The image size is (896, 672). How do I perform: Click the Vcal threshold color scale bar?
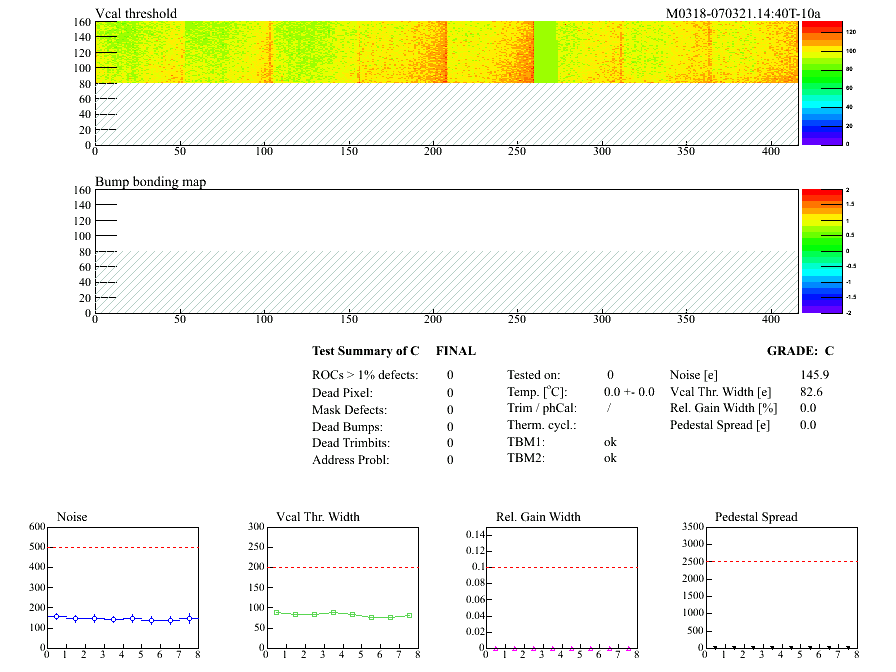823,83
